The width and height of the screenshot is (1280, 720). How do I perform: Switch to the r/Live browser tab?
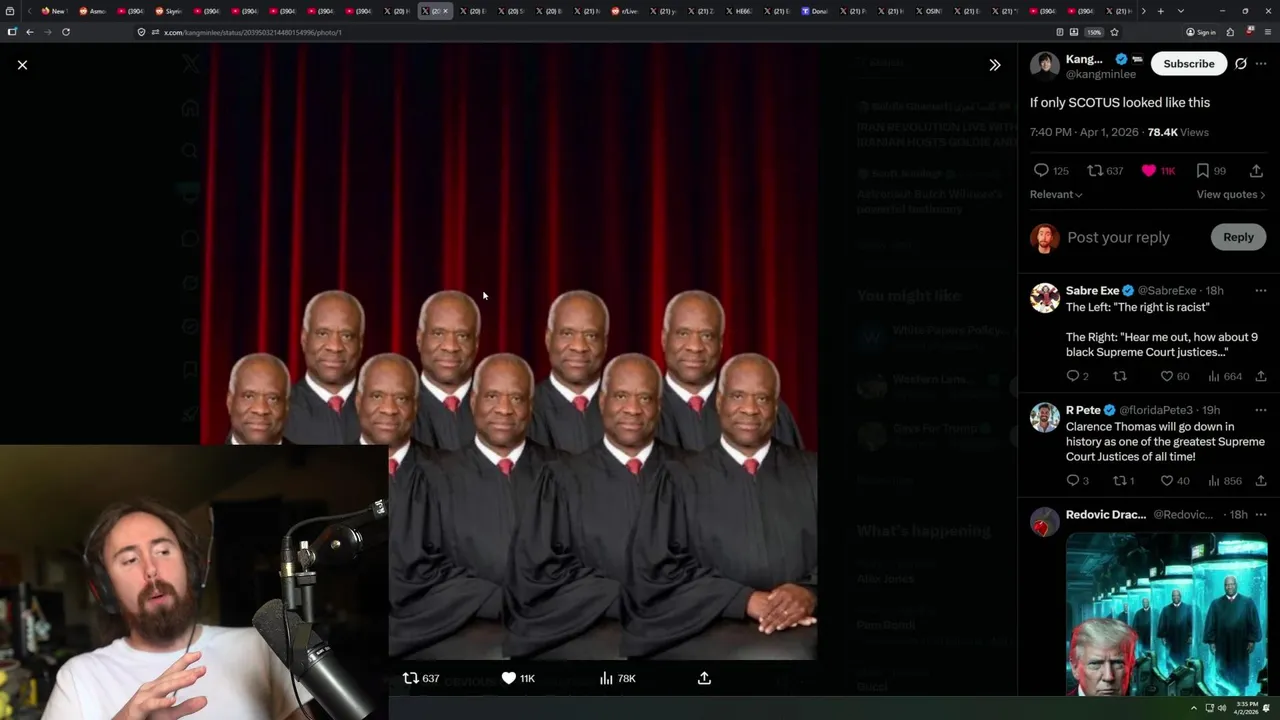click(624, 11)
